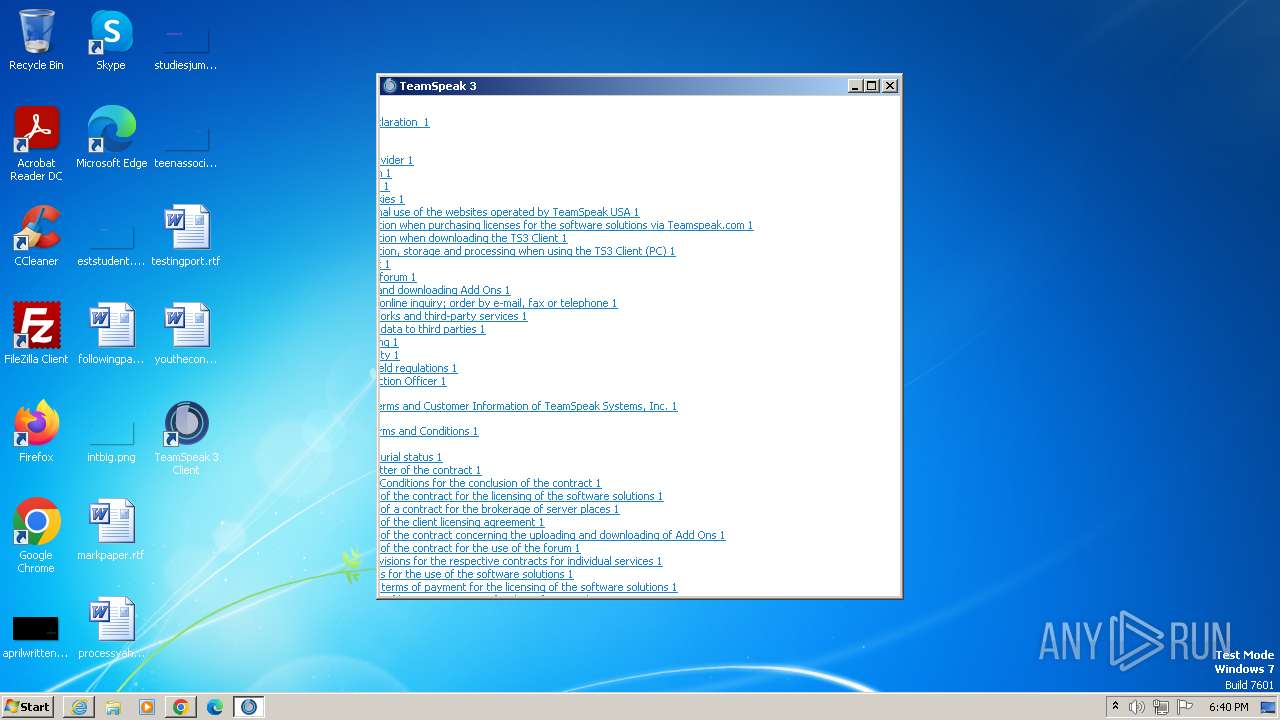This screenshot has height=720, width=1280.
Task: Open 'of the client licensing agreement 1' link
Action: (x=462, y=522)
